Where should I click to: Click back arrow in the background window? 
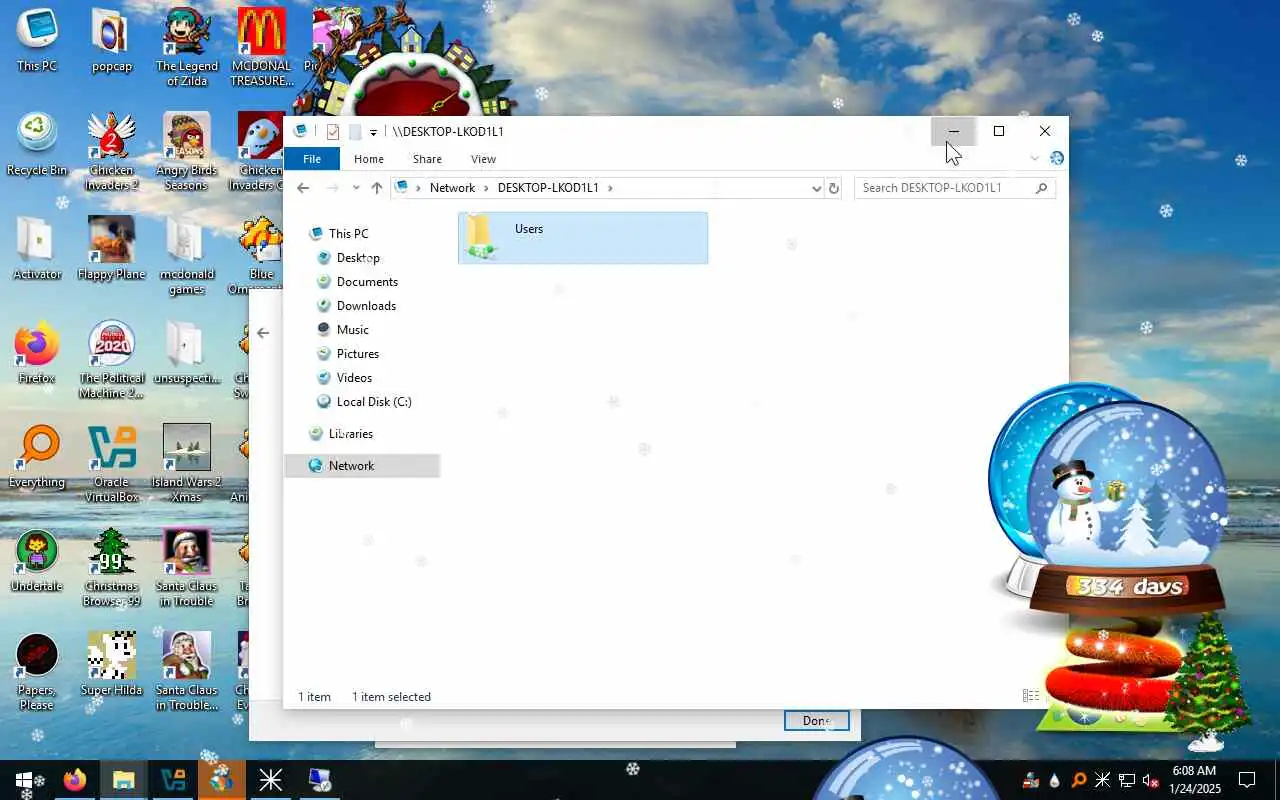(263, 333)
